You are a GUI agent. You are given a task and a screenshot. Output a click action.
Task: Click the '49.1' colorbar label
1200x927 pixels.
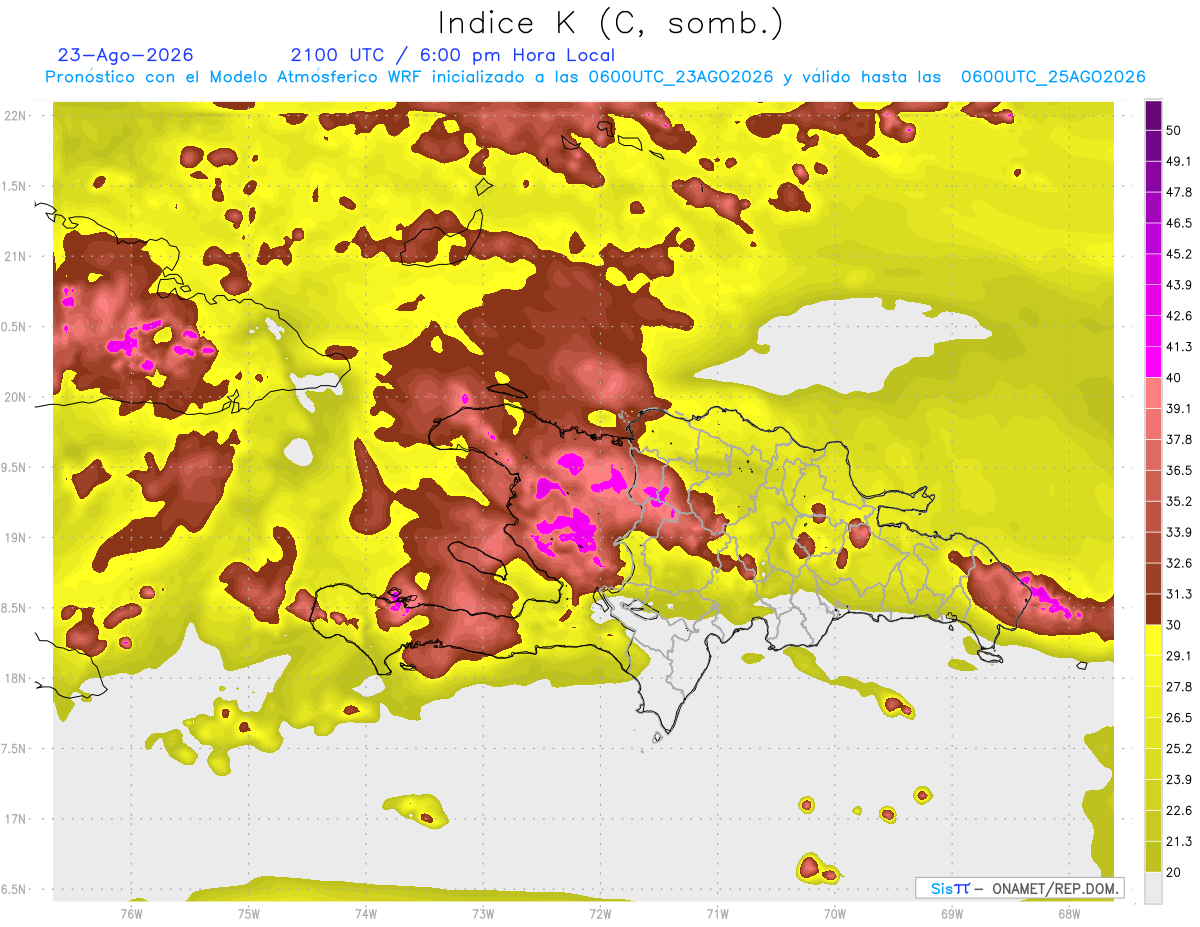point(1179,161)
